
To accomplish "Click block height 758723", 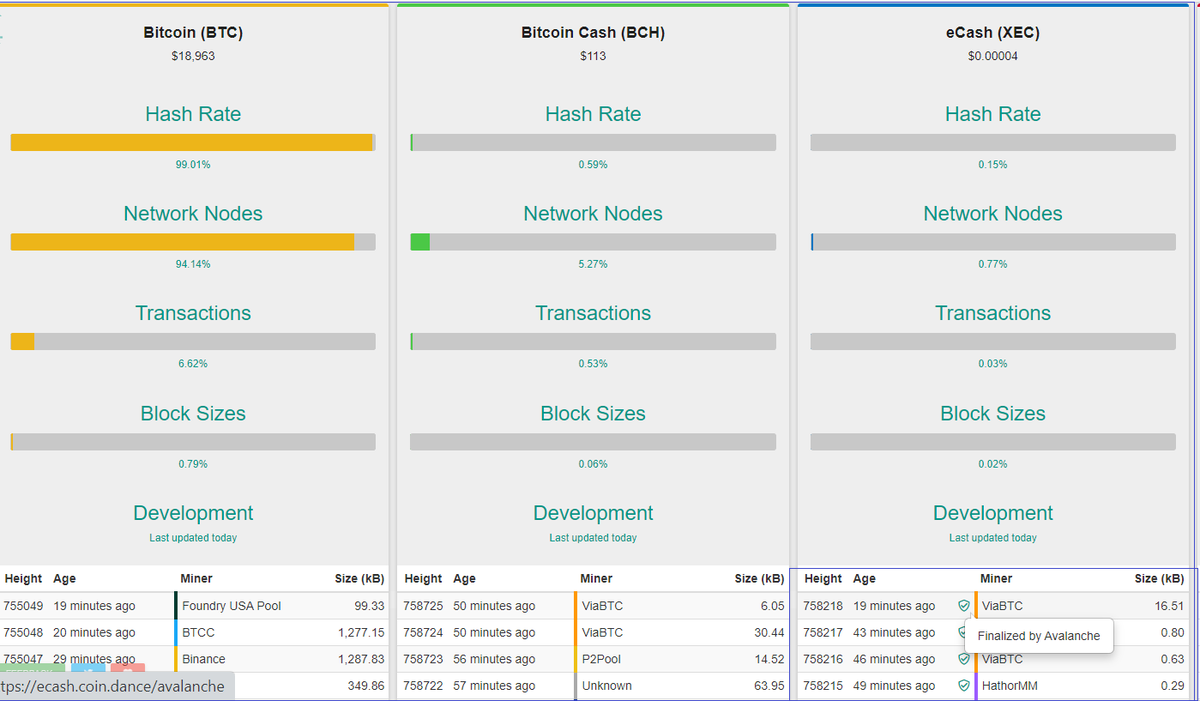I will click(x=423, y=659).
